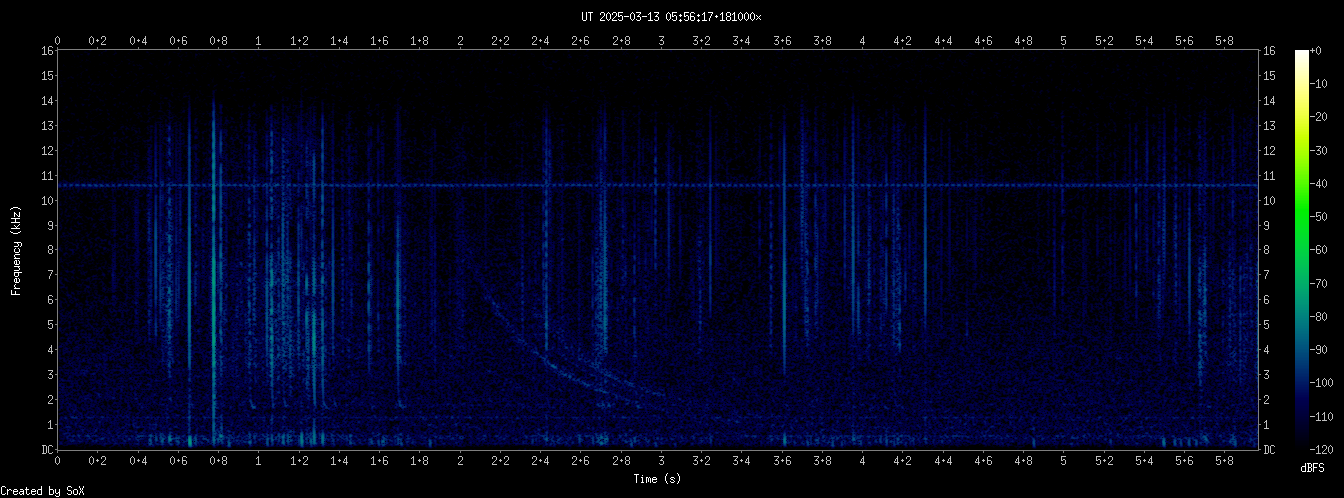
Task: Click the 16 kHz tick on the left frequency axis
Action: (46, 51)
